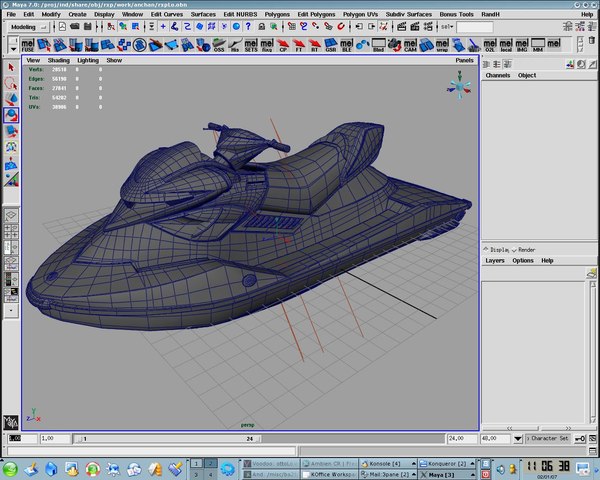Click the render current frame clapper icon
The height and width of the screenshot is (480, 600).
401,26
